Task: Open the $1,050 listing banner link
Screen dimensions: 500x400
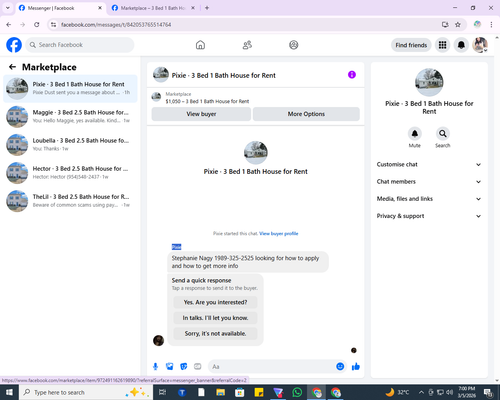Action: tap(207, 101)
